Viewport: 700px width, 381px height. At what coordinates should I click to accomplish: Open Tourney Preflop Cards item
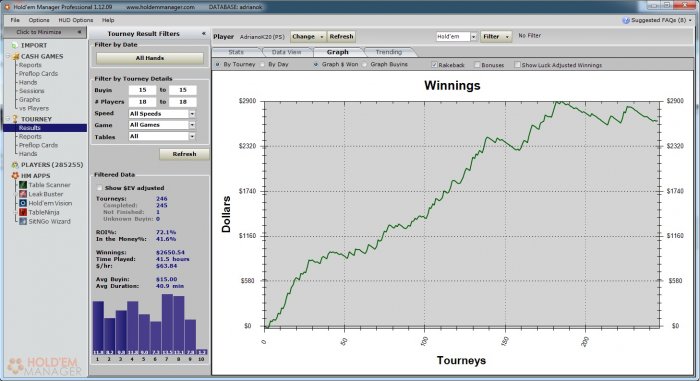point(38,145)
